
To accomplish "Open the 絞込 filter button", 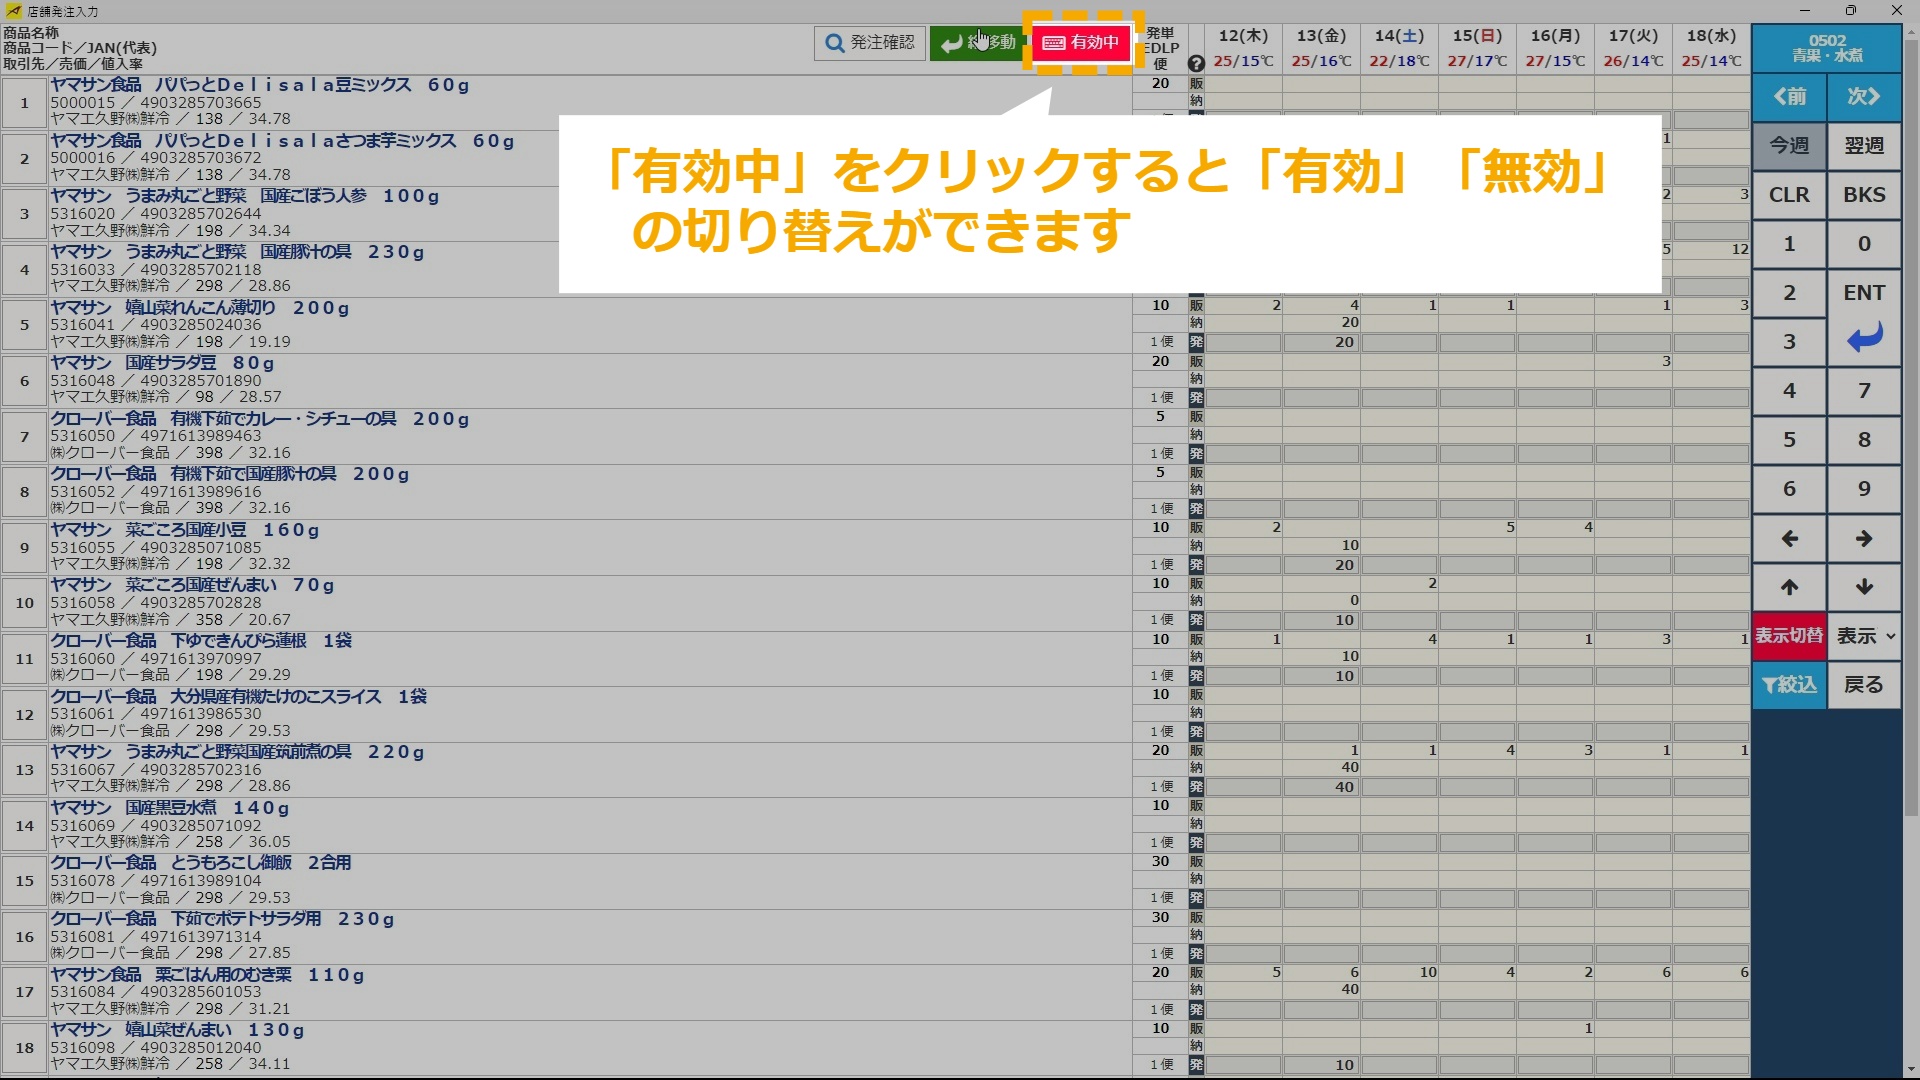I will (1789, 685).
